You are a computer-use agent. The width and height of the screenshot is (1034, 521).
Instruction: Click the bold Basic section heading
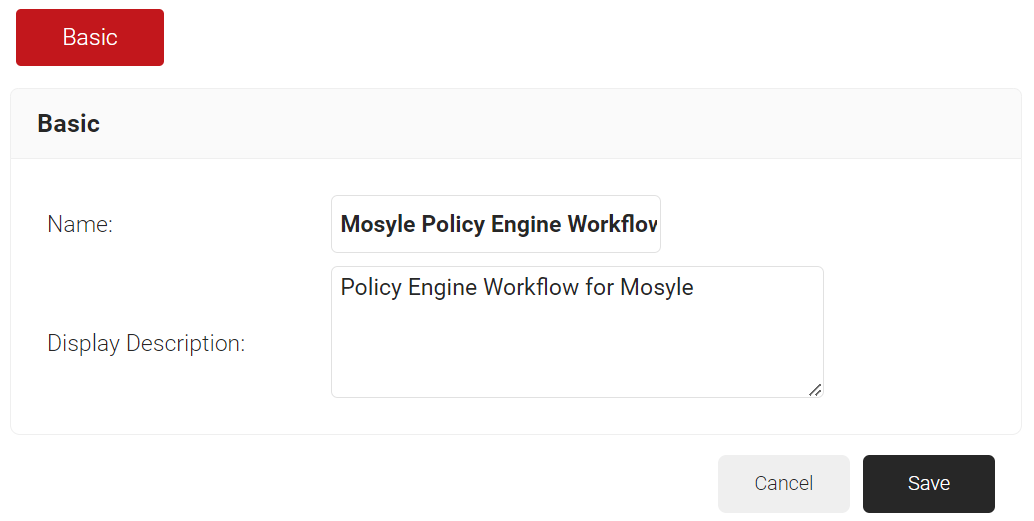point(68,124)
